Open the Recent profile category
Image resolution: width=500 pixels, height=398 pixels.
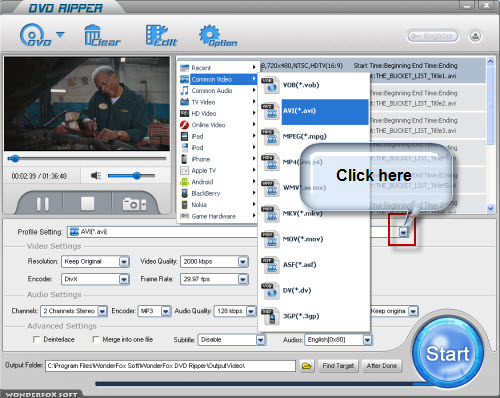[218, 68]
